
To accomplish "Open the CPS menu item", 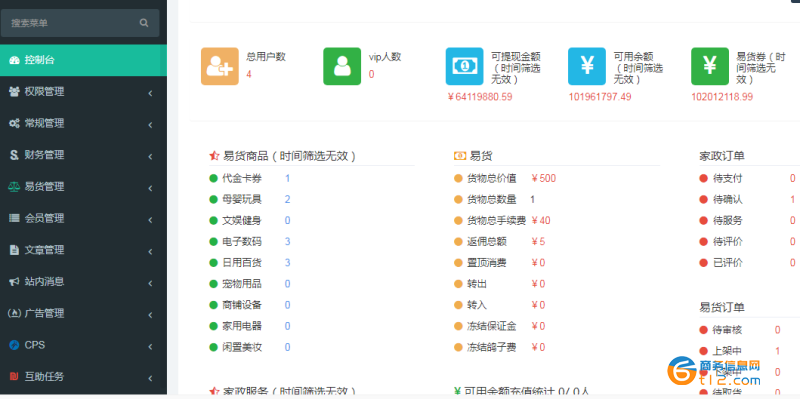I will click(x=83, y=345).
